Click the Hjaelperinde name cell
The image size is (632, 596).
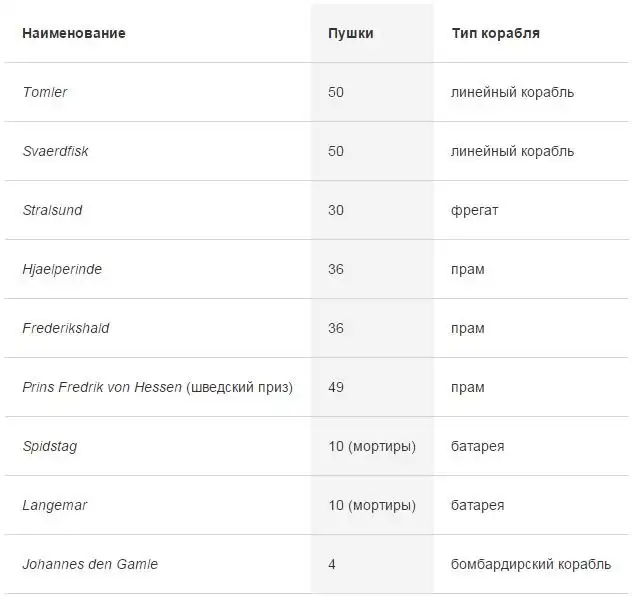tap(62, 269)
